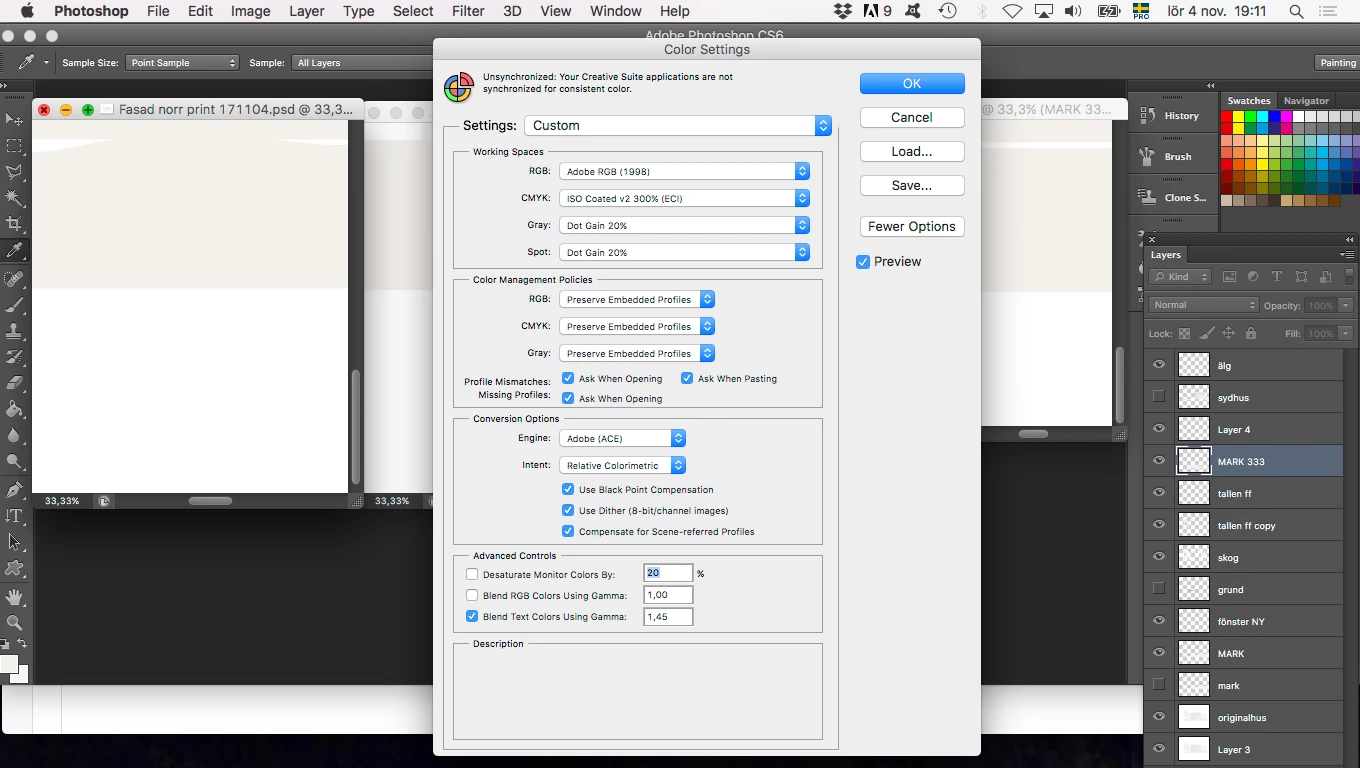Select the Path Selection tool
Screen dimensions: 1360x768
click(x=14, y=542)
